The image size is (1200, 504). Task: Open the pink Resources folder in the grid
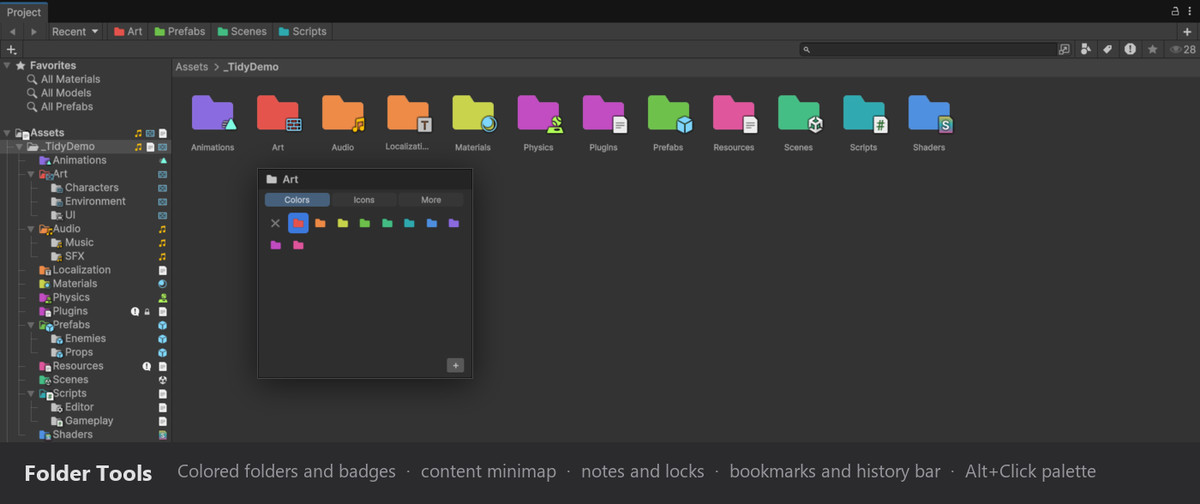[734, 114]
